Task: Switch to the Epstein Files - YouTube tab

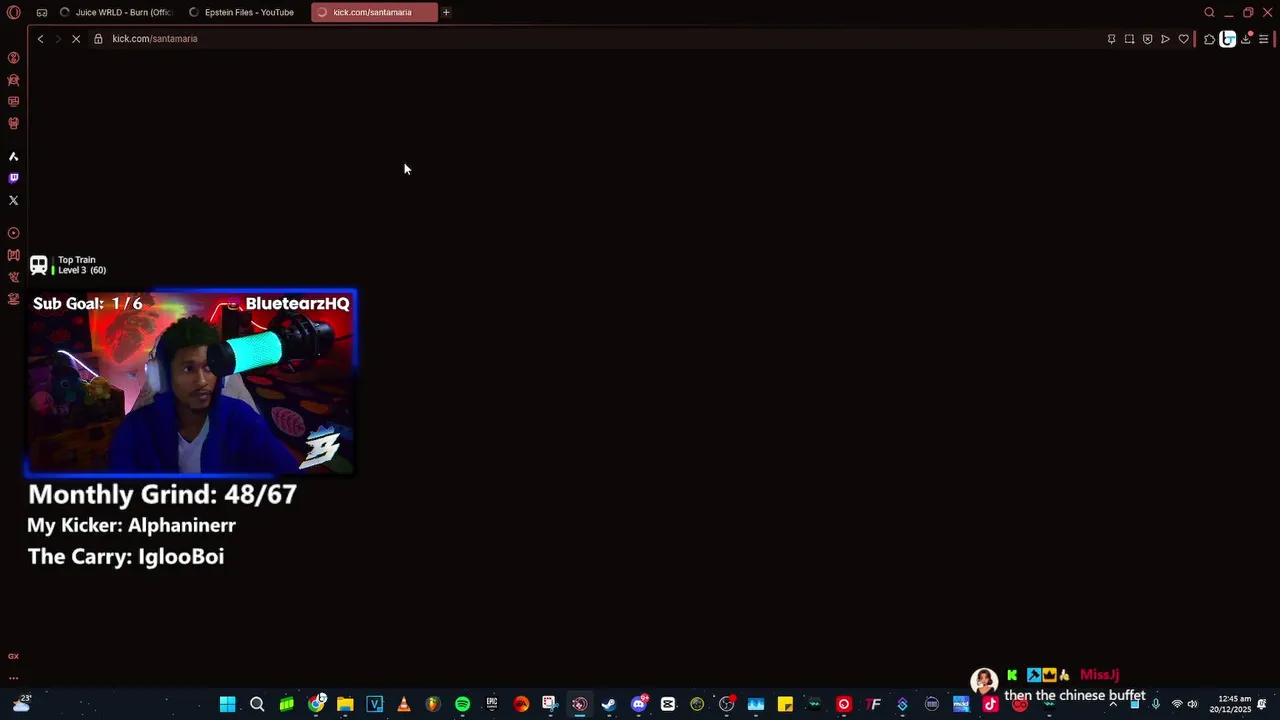Action: (245, 12)
